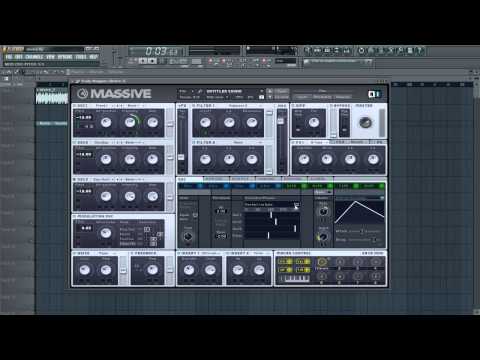Toggle the OSC2 section on/off switch
The height and width of the screenshot is (360, 480).
74,142
